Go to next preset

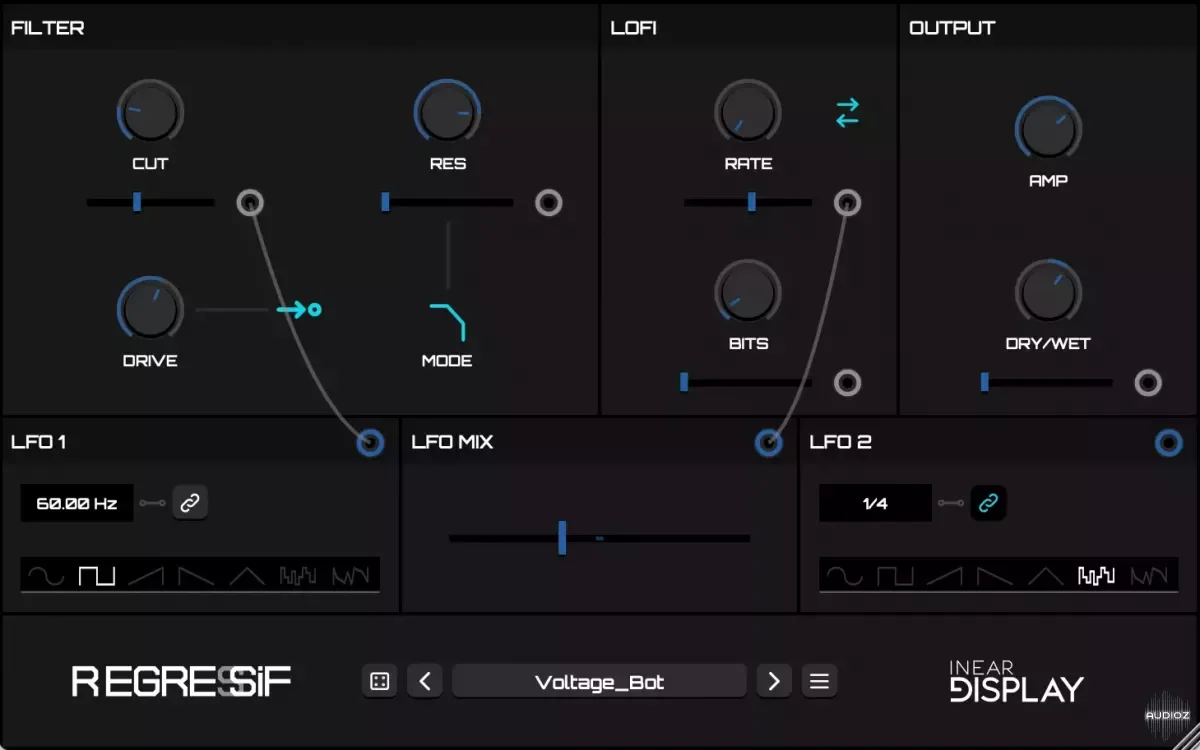click(x=773, y=682)
